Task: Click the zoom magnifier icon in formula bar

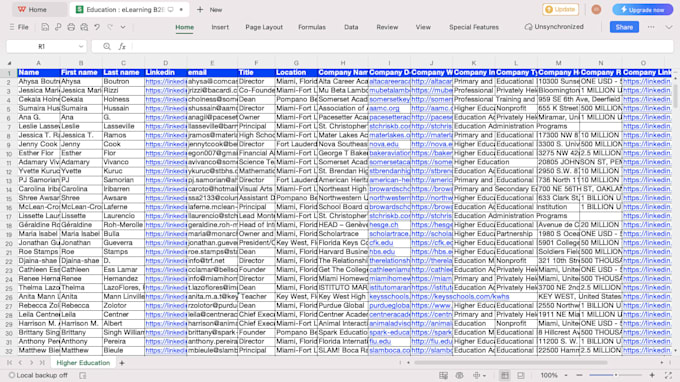Action: tap(107, 46)
